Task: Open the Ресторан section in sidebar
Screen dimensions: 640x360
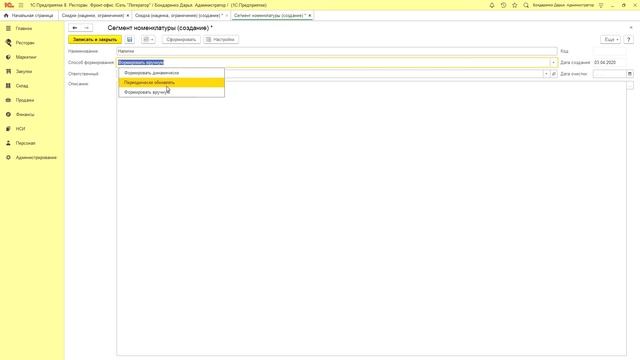Action: click(x=24, y=43)
